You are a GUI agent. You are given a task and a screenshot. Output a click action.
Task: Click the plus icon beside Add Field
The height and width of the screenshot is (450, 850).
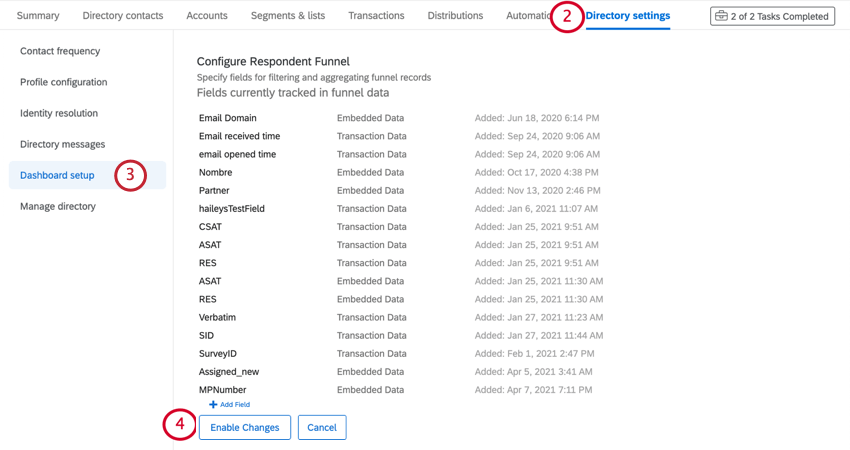pos(213,404)
